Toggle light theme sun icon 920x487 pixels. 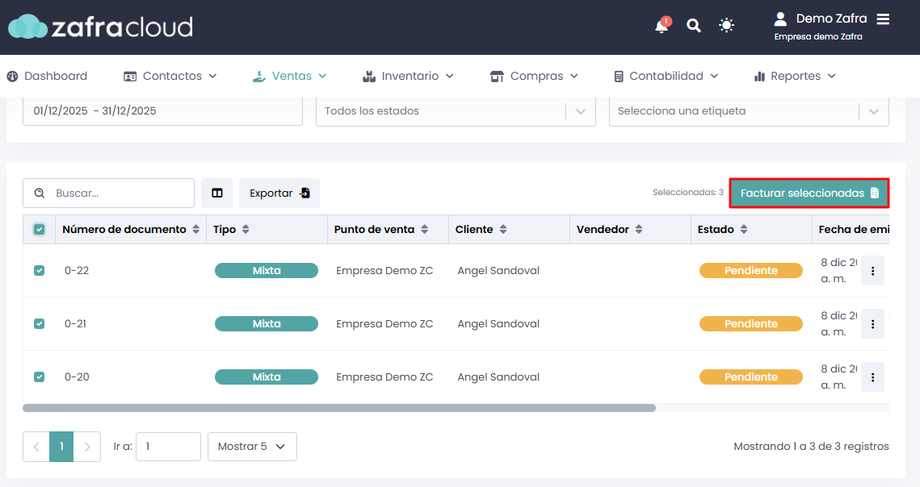coord(726,26)
